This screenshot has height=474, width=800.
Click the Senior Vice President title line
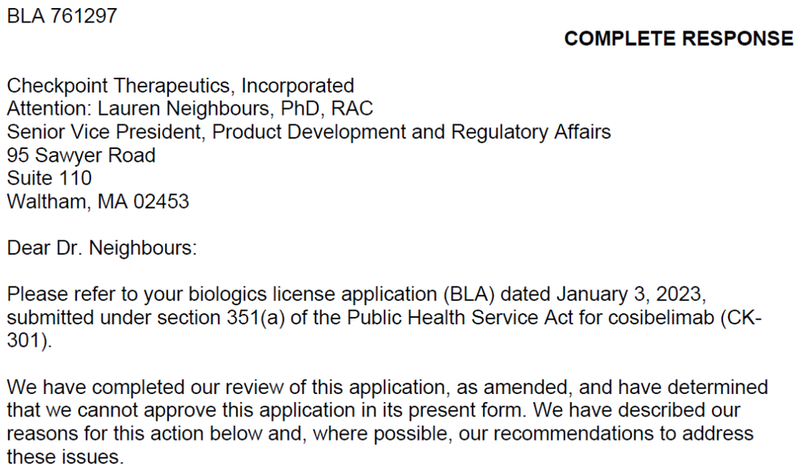click(309, 132)
